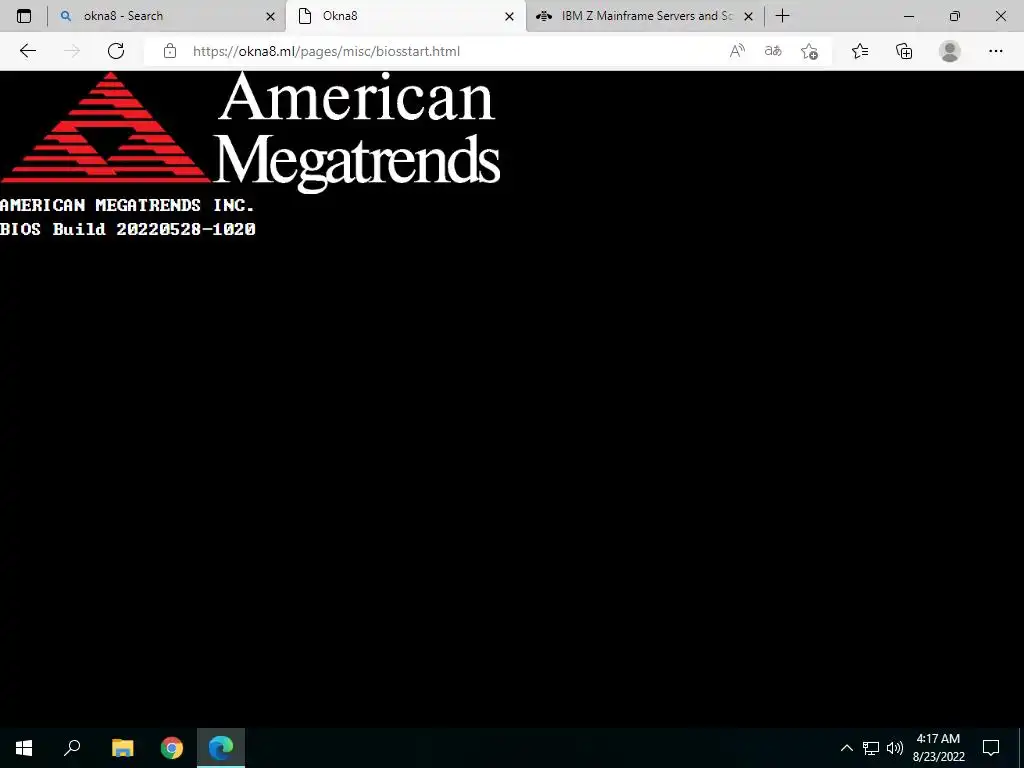Viewport: 1024px width, 768px height.
Task: Click Show desktop strip at taskbar end
Action: pos(1020,748)
